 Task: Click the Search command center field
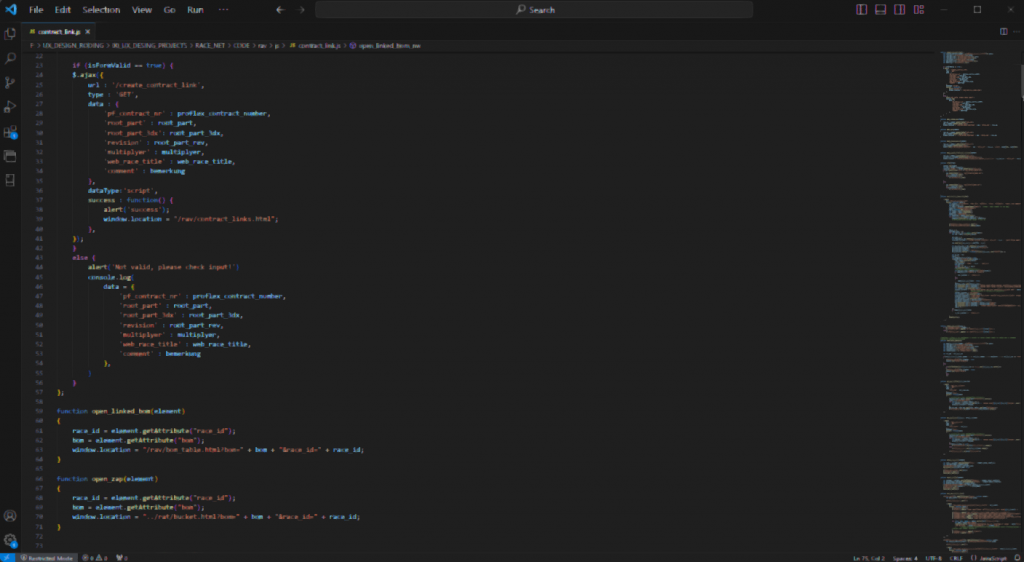[x=534, y=10]
